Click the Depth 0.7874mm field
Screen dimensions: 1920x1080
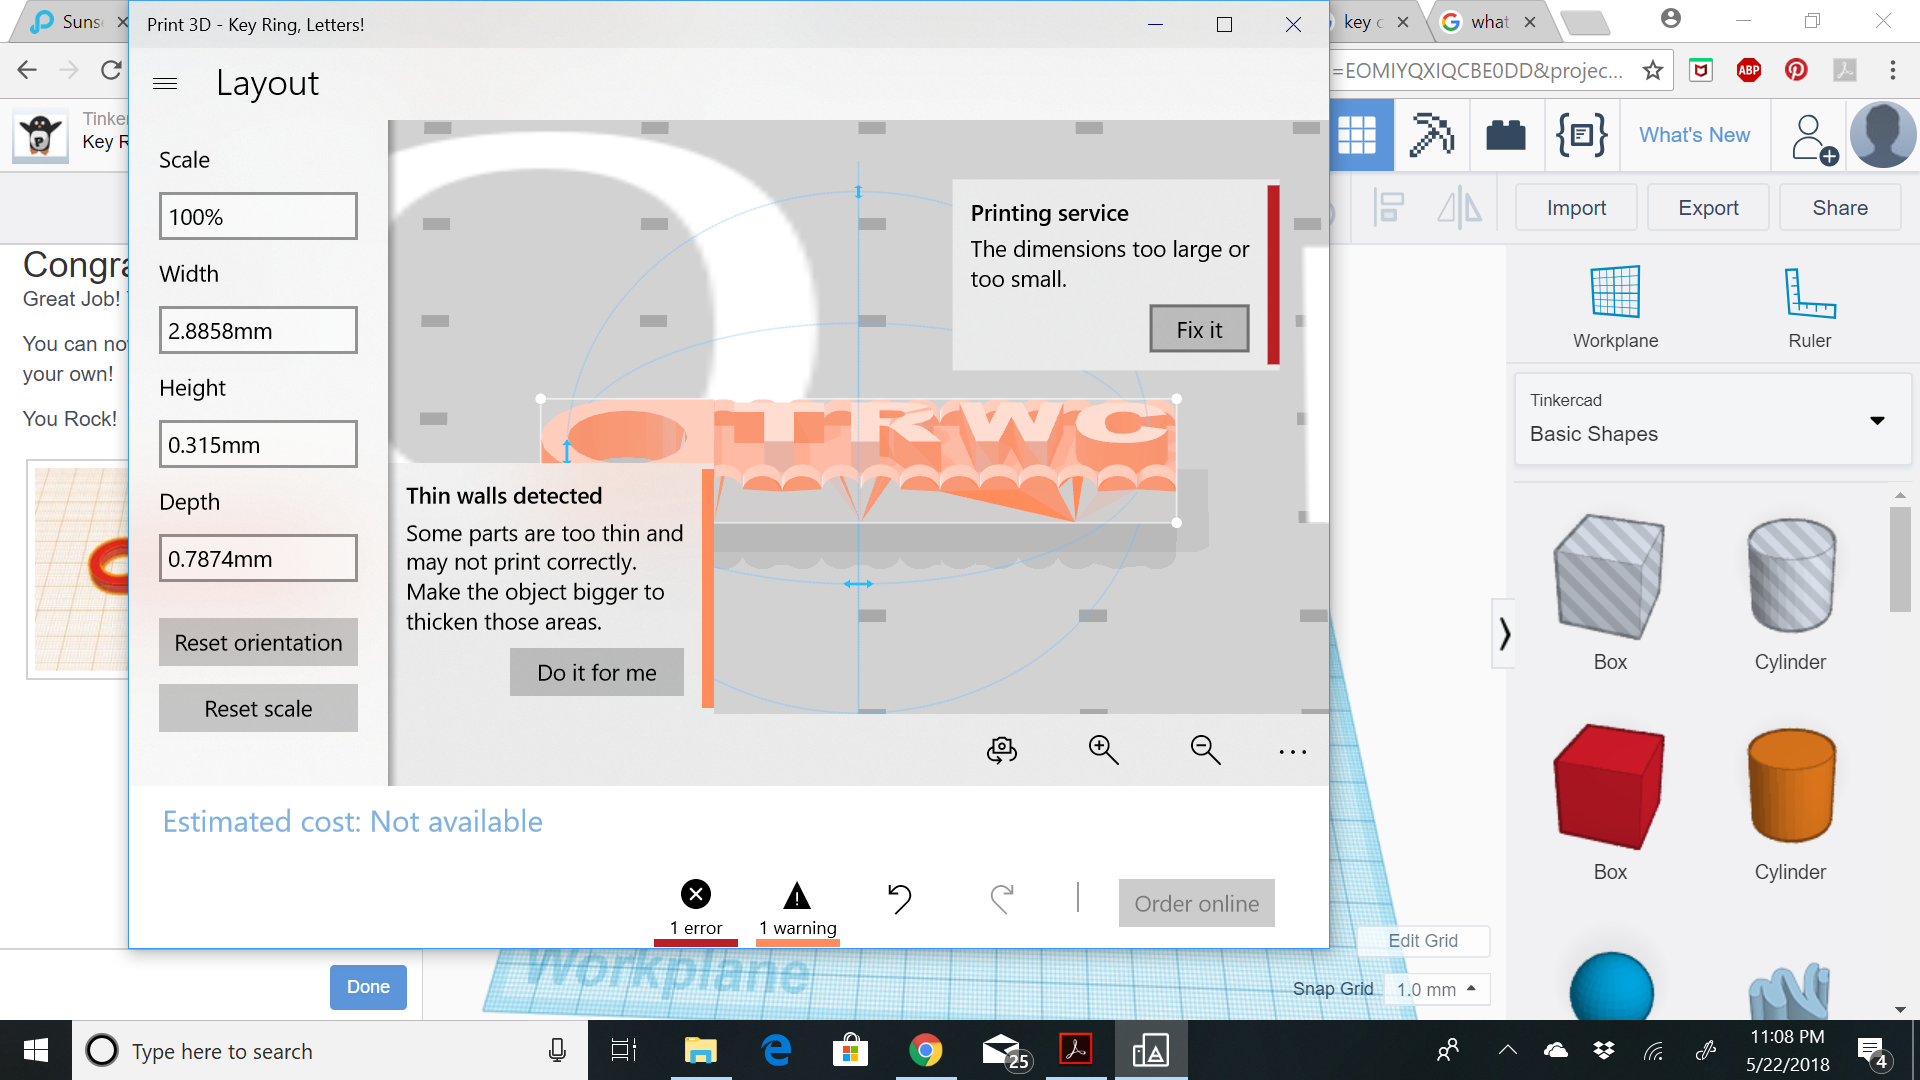(x=258, y=558)
